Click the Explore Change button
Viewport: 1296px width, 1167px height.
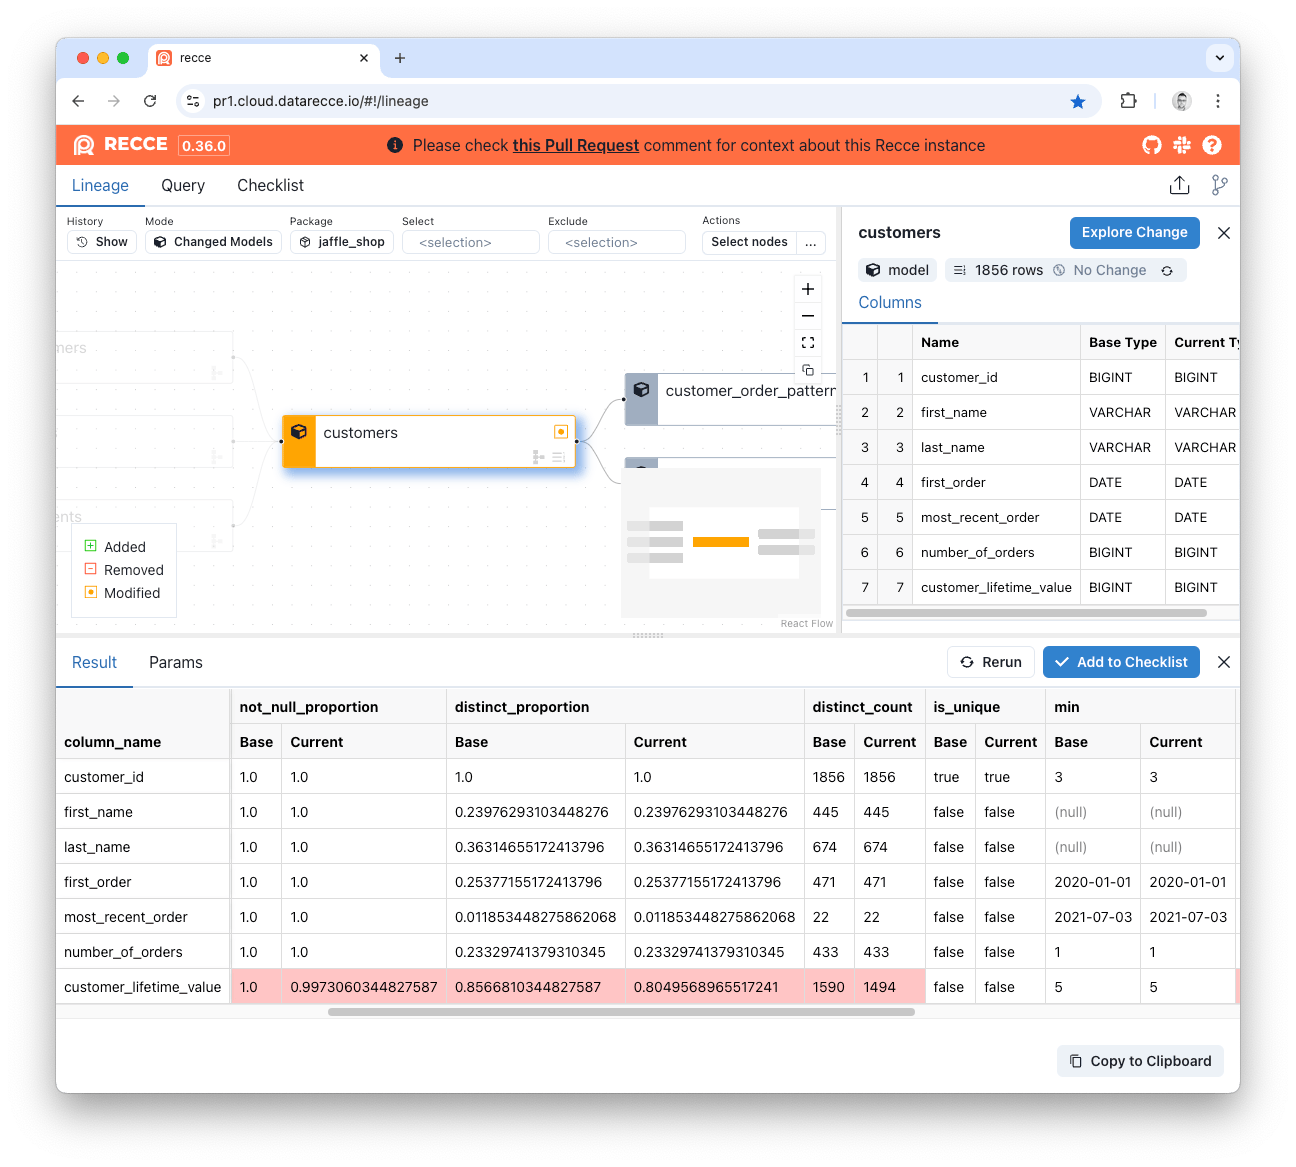click(1134, 232)
